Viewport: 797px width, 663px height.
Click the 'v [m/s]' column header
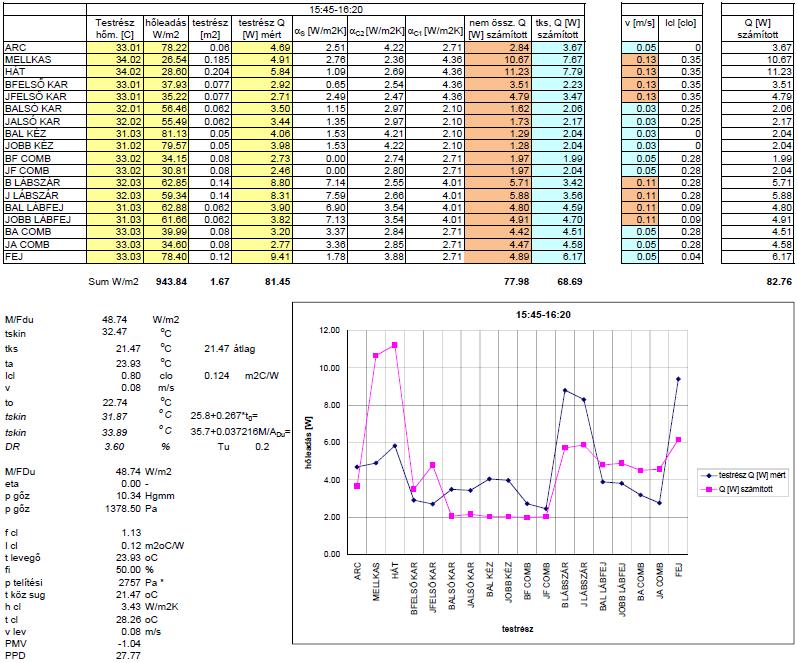point(639,23)
